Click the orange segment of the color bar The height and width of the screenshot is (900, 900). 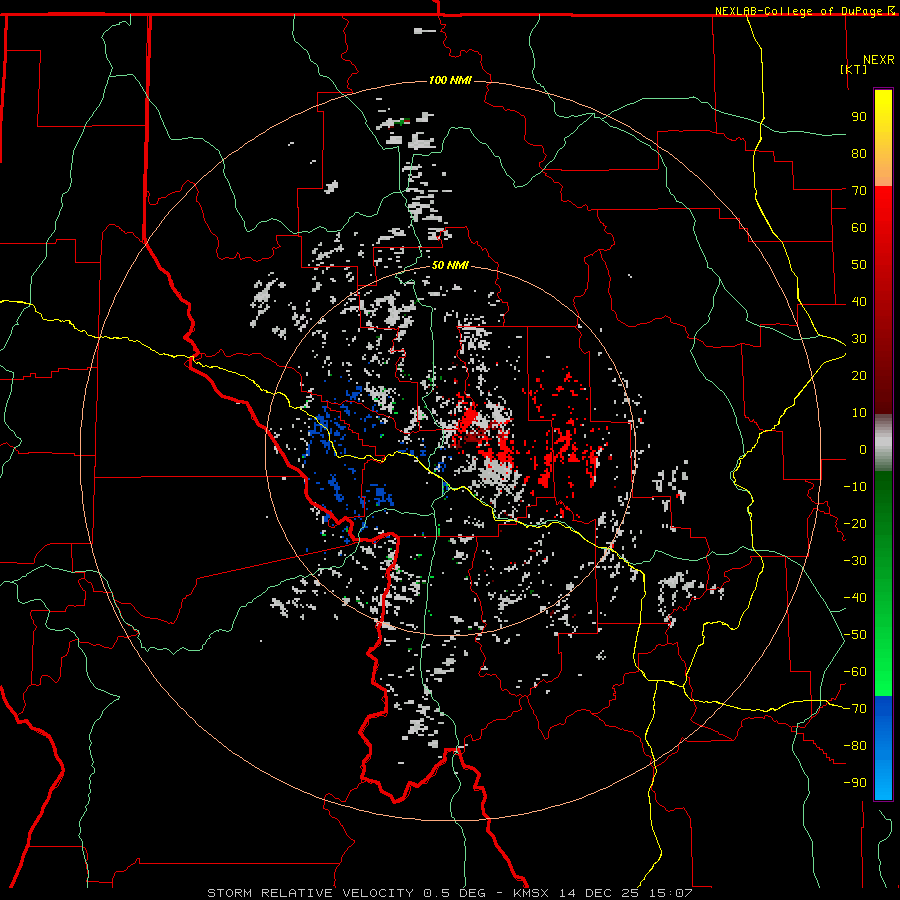(883, 170)
